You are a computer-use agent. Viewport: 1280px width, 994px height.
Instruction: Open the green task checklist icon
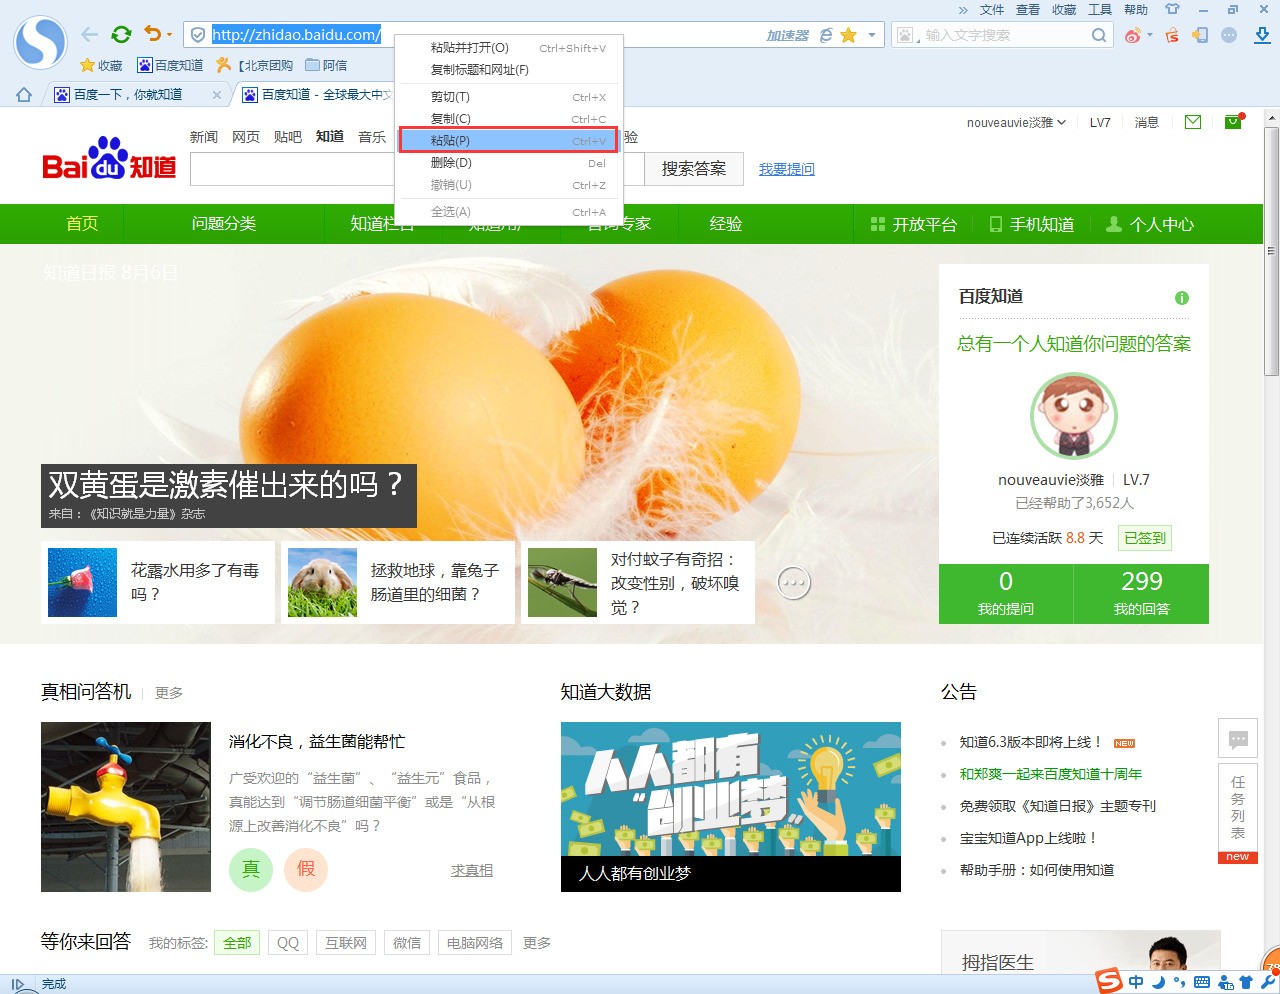point(1233,122)
